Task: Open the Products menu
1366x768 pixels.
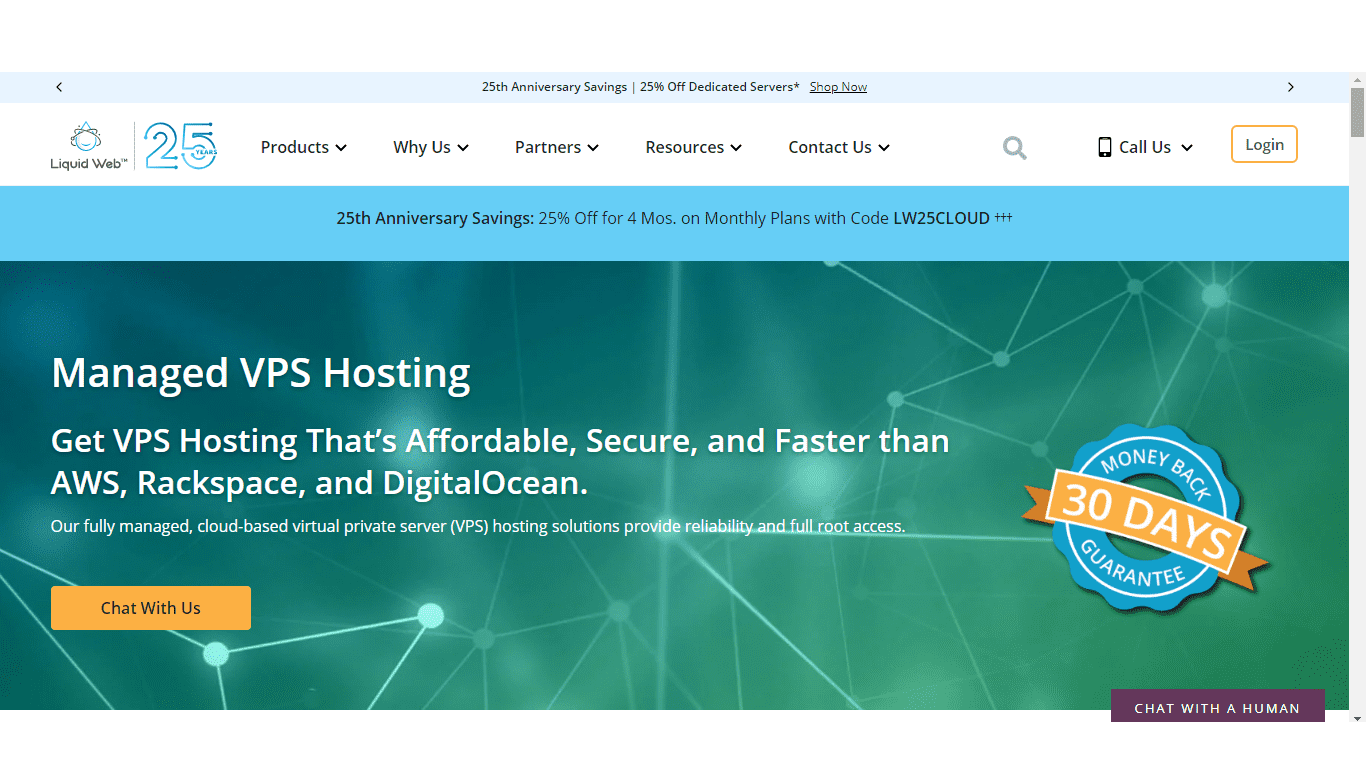Action: (x=304, y=147)
